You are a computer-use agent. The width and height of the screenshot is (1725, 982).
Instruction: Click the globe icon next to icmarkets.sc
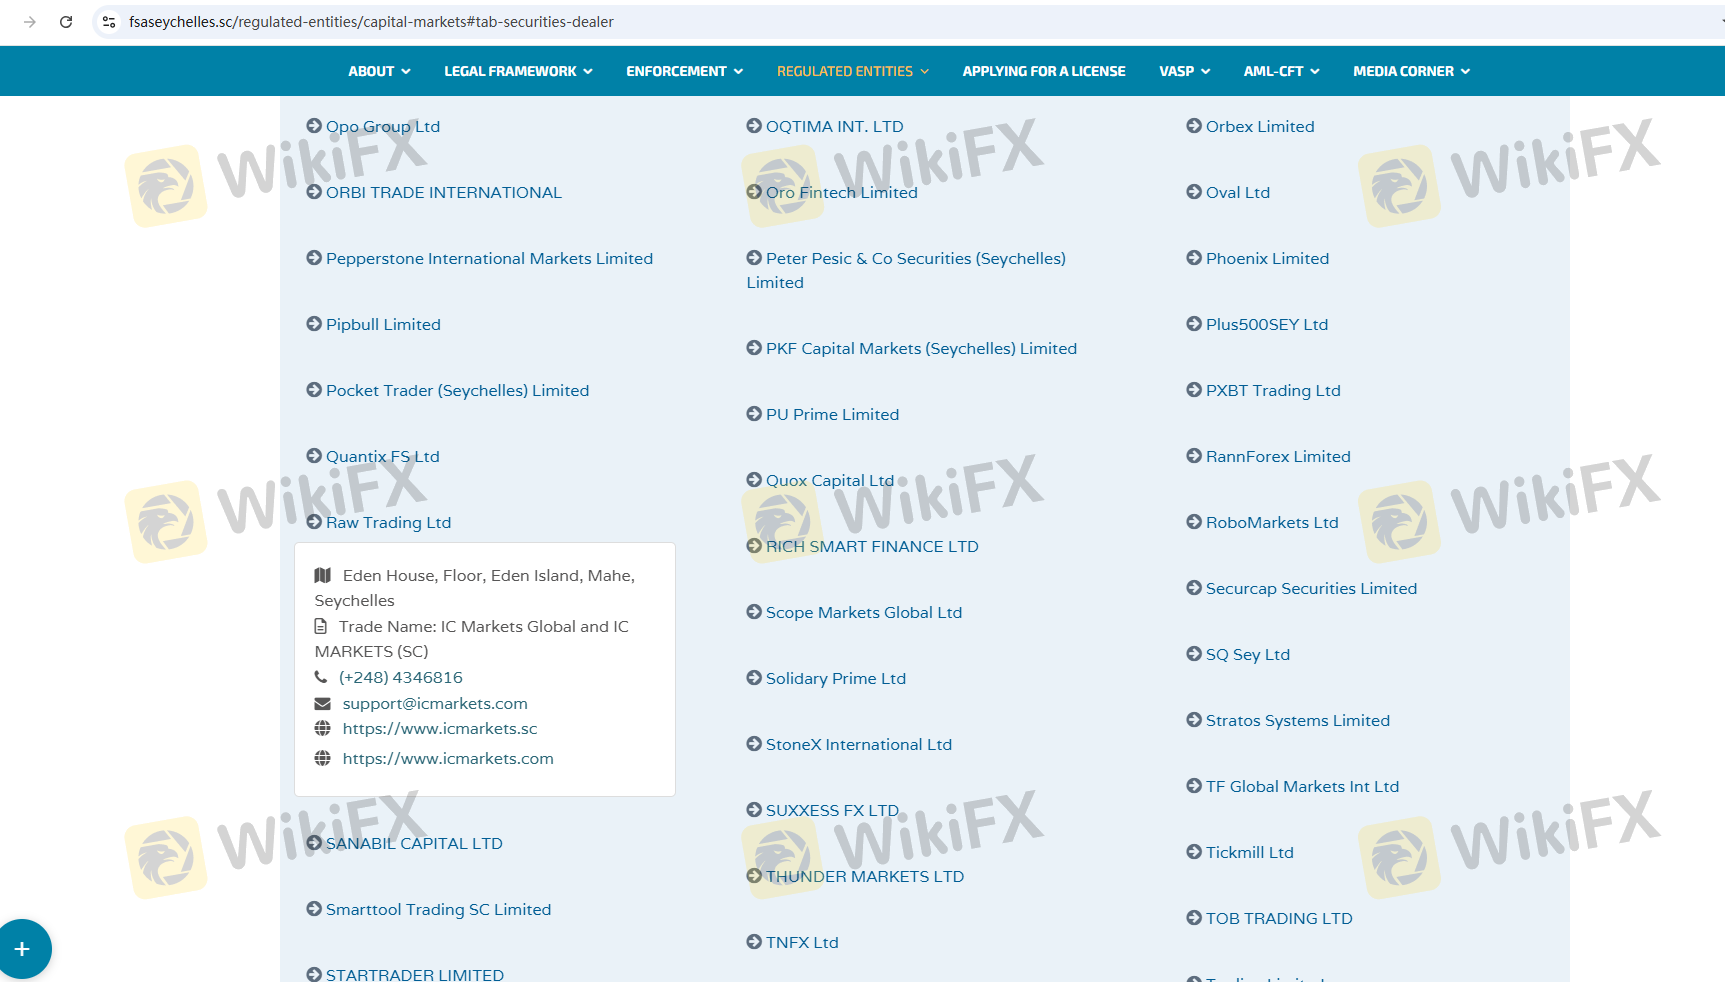[322, 728]
